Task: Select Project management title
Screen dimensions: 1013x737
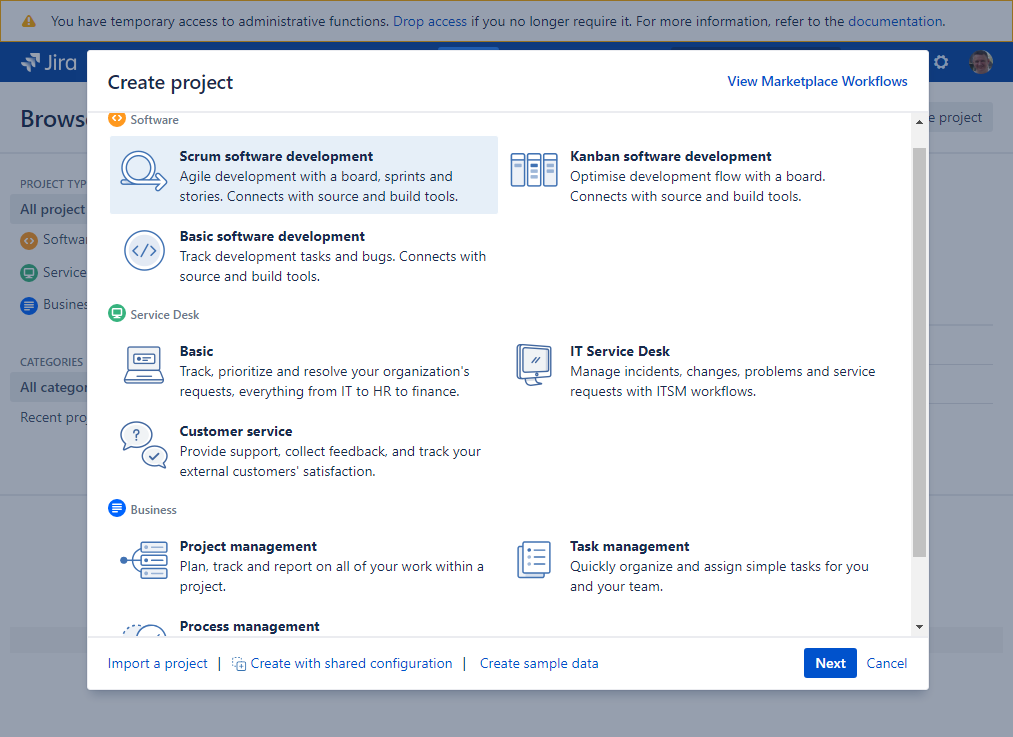Action: (x=248, y=546)
